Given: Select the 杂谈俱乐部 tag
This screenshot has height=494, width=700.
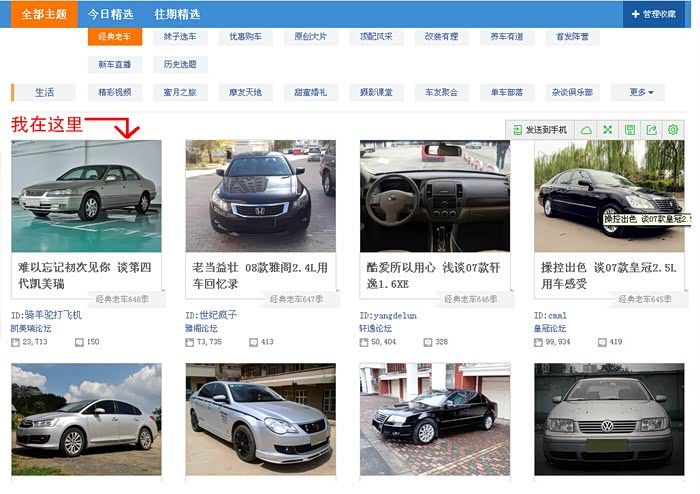Looking at the screenshot, I should (572, 92).
